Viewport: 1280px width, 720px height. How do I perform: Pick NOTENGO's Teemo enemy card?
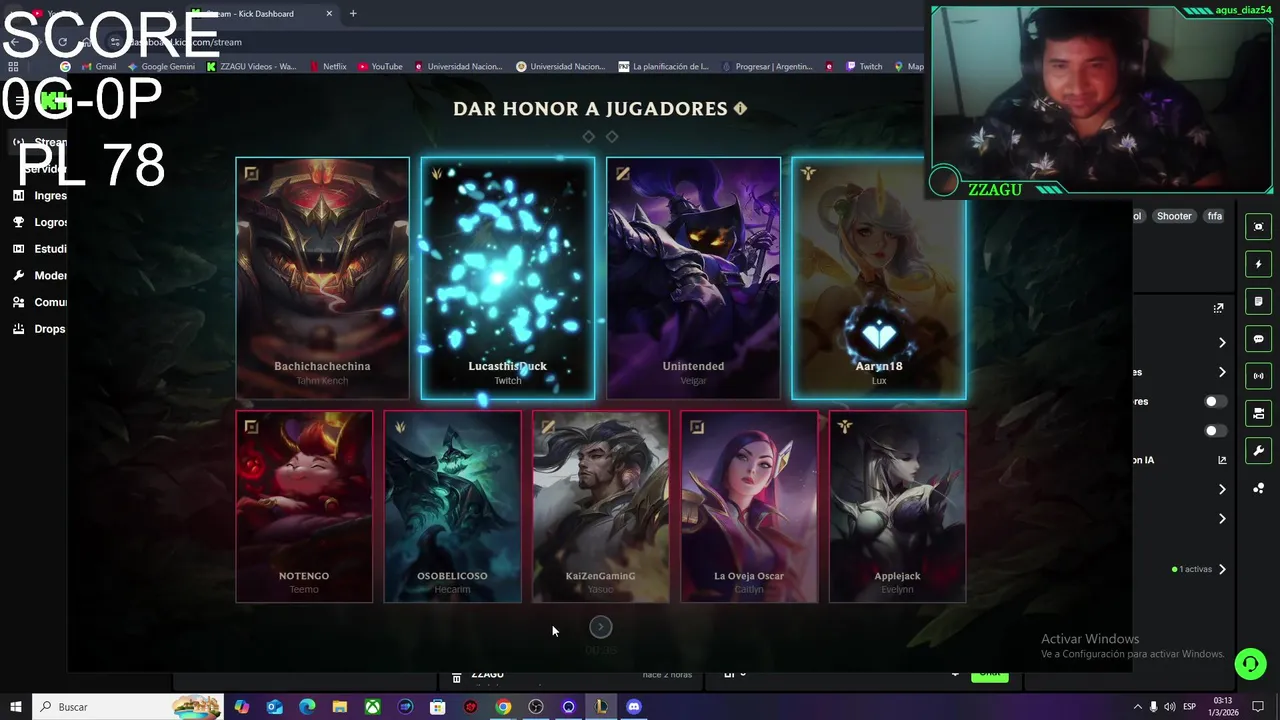pos(304,507)
